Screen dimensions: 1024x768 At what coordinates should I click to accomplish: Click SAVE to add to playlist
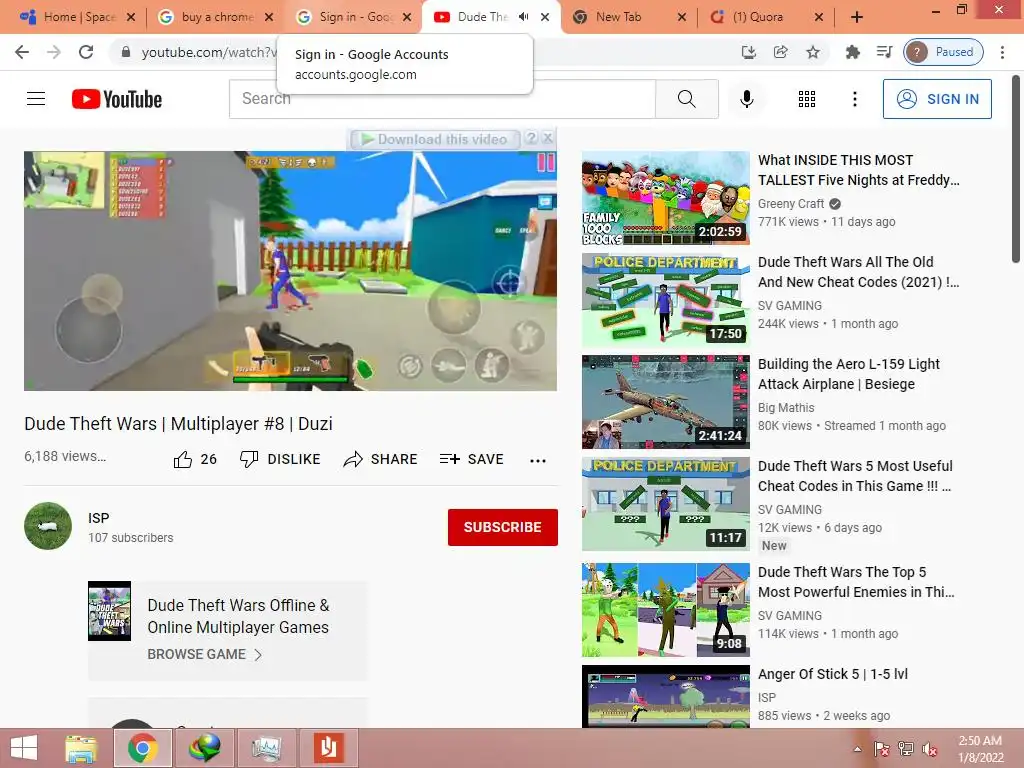coord(472,459)
